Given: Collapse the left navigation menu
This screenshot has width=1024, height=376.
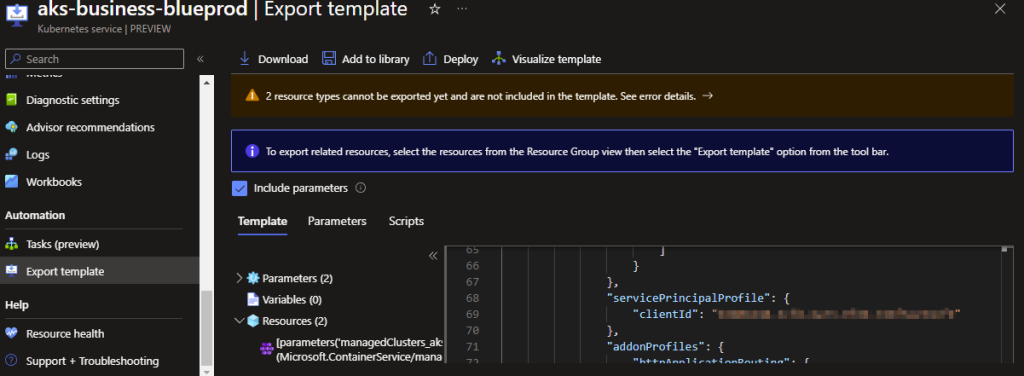Looking at the screenshot, I should (200, 59).
